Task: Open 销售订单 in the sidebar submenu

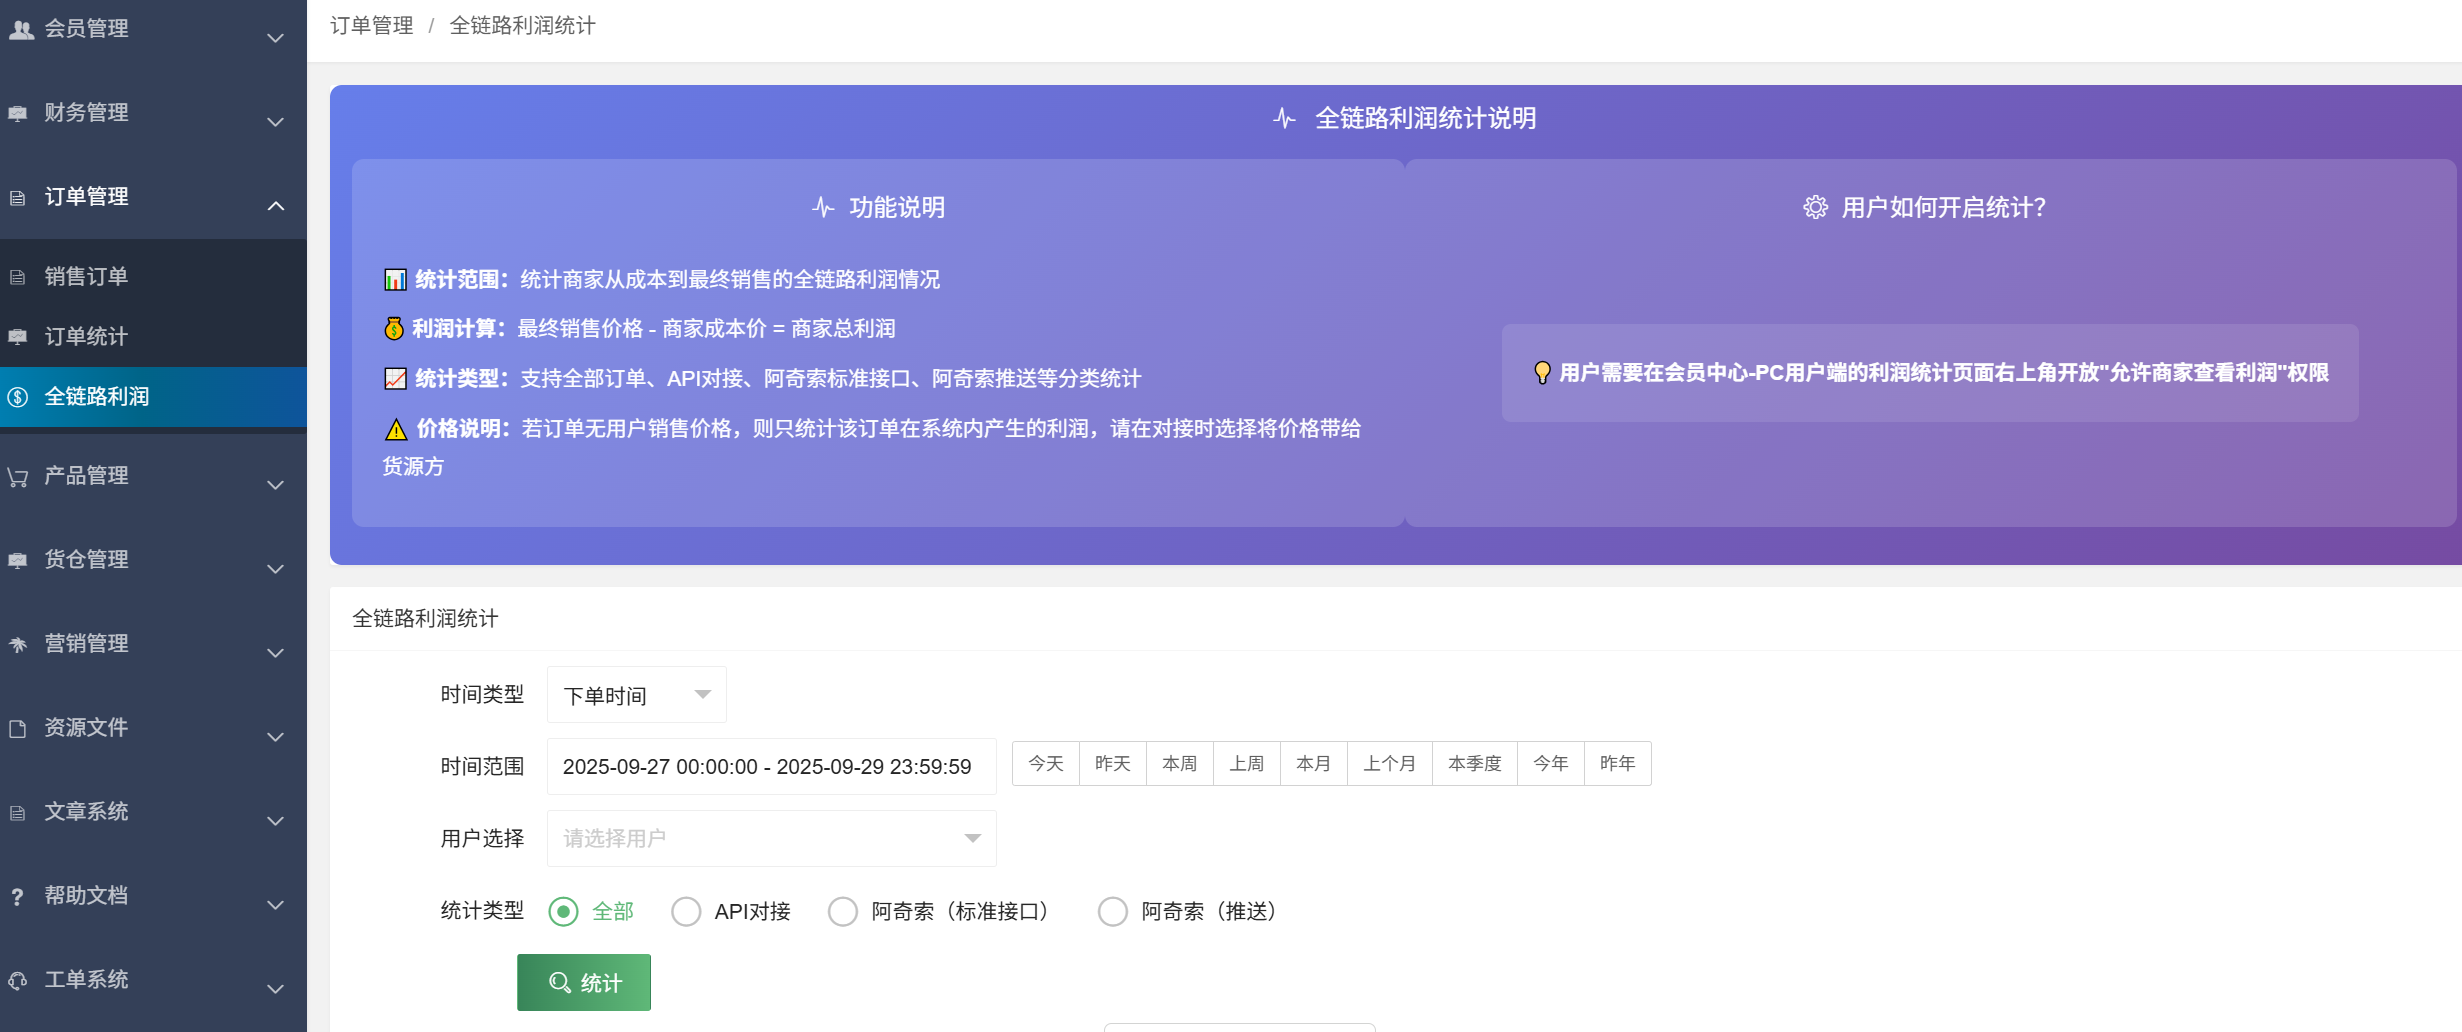Action: click(x=86, y=277)
